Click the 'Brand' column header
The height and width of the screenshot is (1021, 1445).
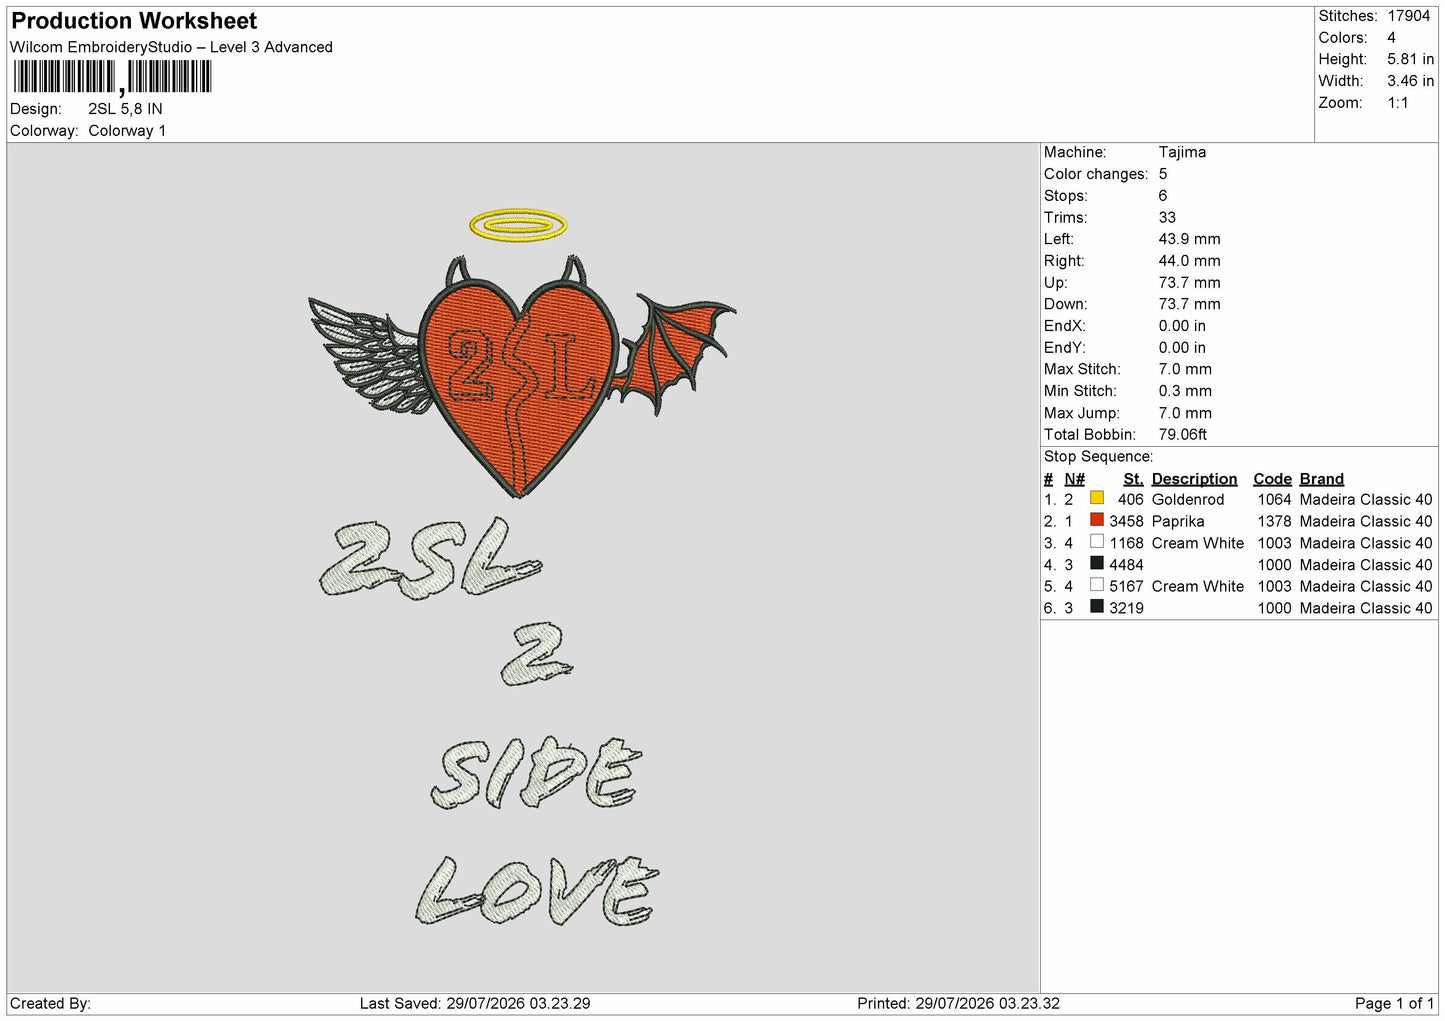coord(1321,479)
